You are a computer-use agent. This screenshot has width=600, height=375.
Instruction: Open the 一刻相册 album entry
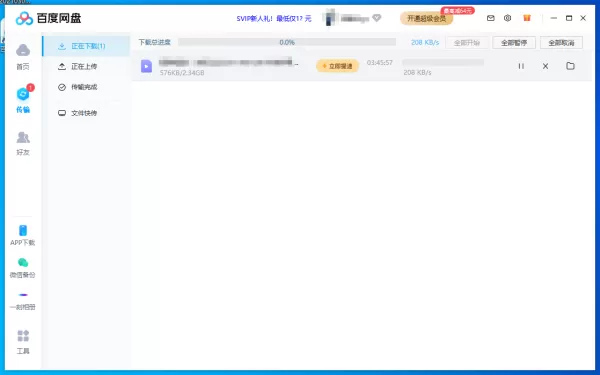click(x=23, y=301)
